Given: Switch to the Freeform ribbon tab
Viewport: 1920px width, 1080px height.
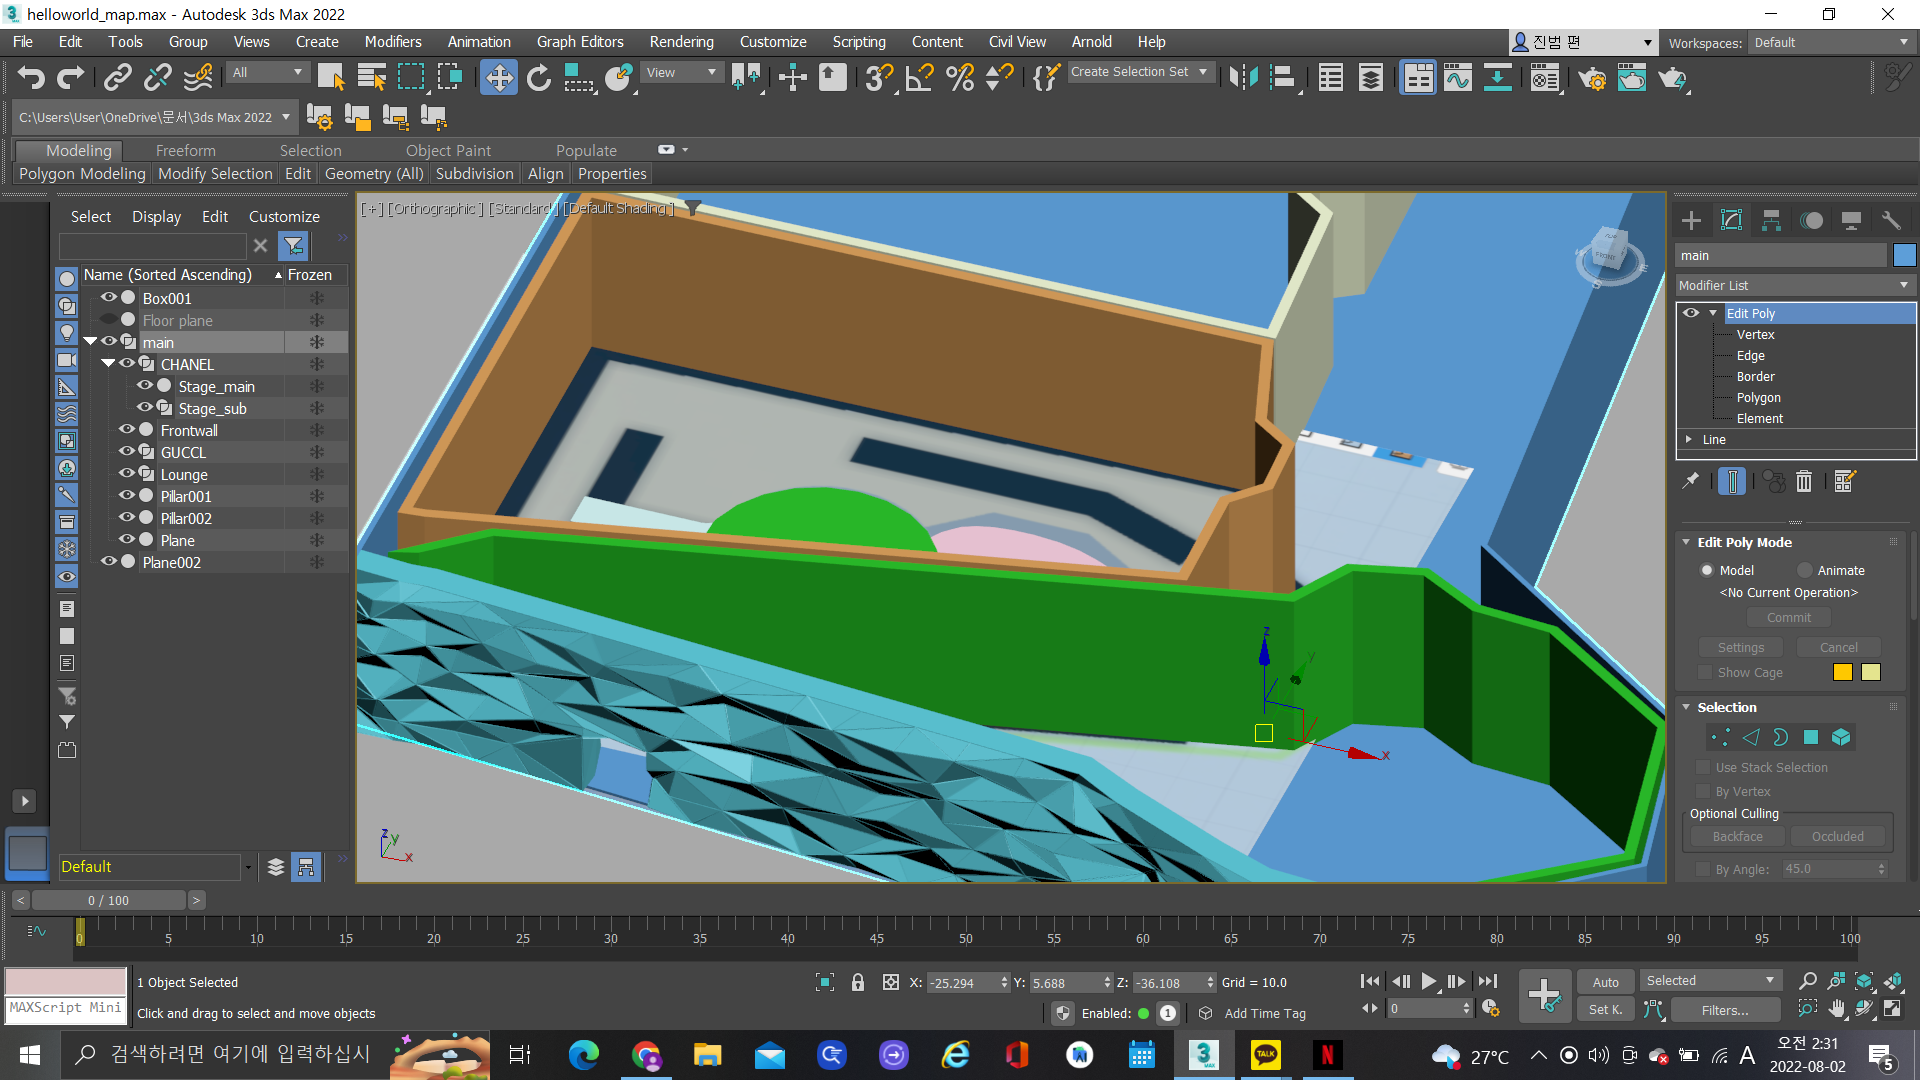Looking at the screenshot, I should (185, 151).
